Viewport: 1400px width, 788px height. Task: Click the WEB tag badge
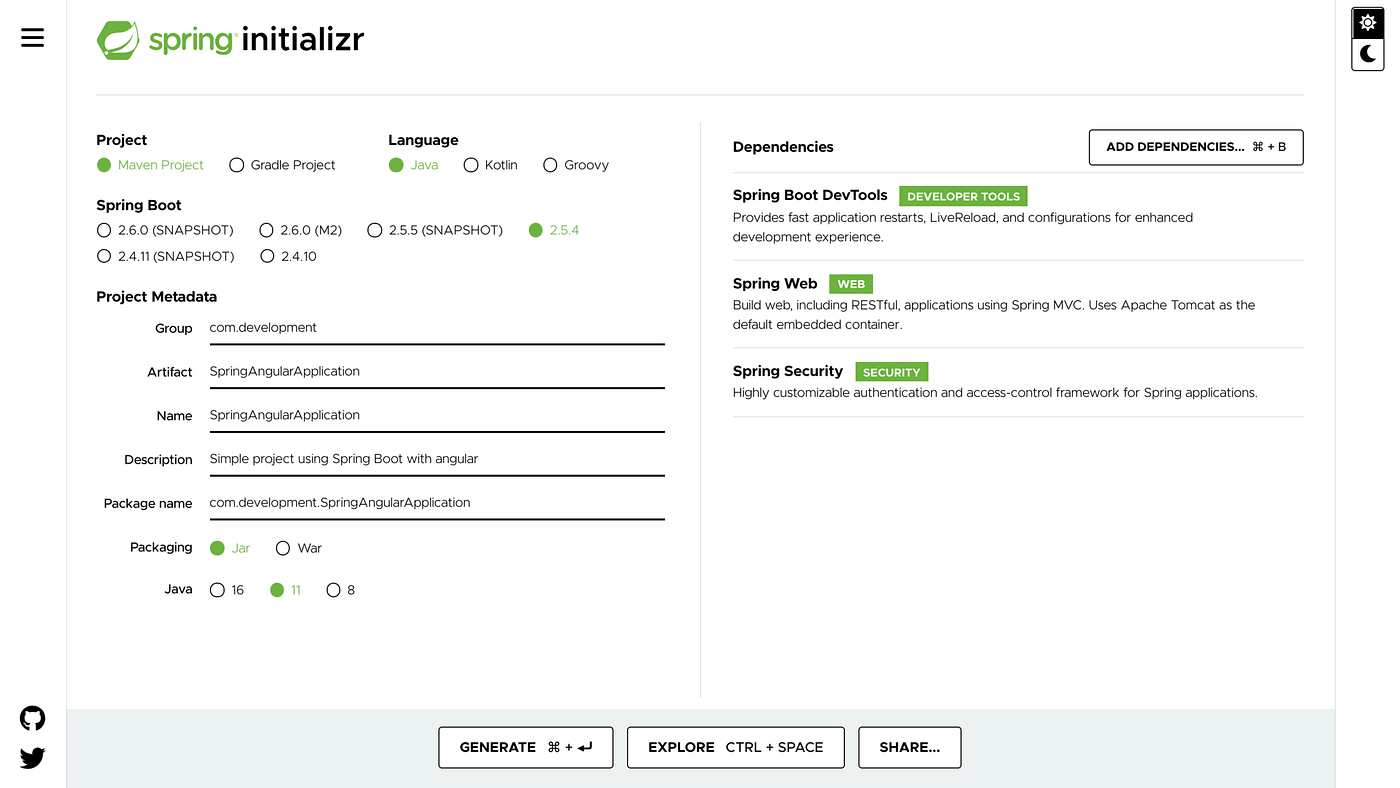(x=851, y=284)
